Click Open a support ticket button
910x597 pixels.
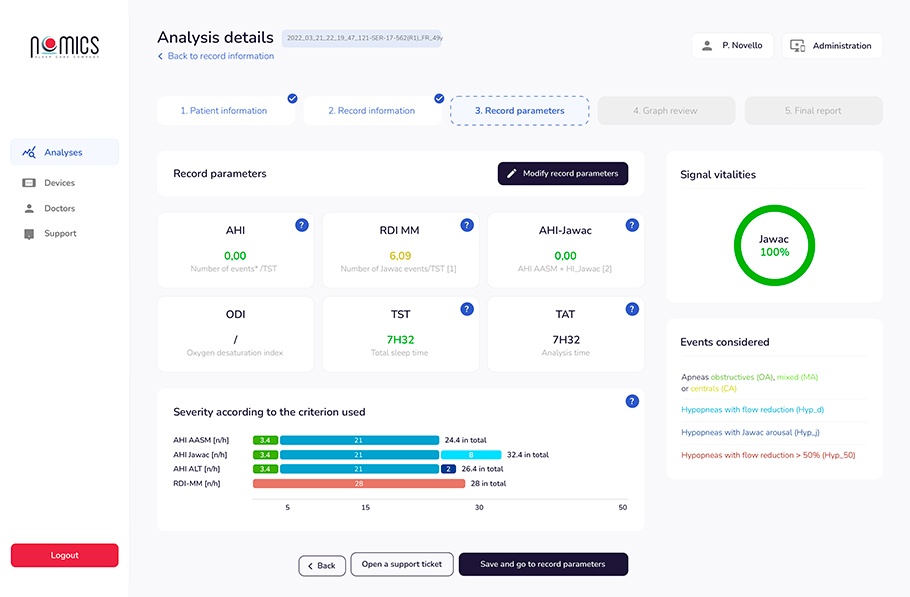click(x=402, y=564)
